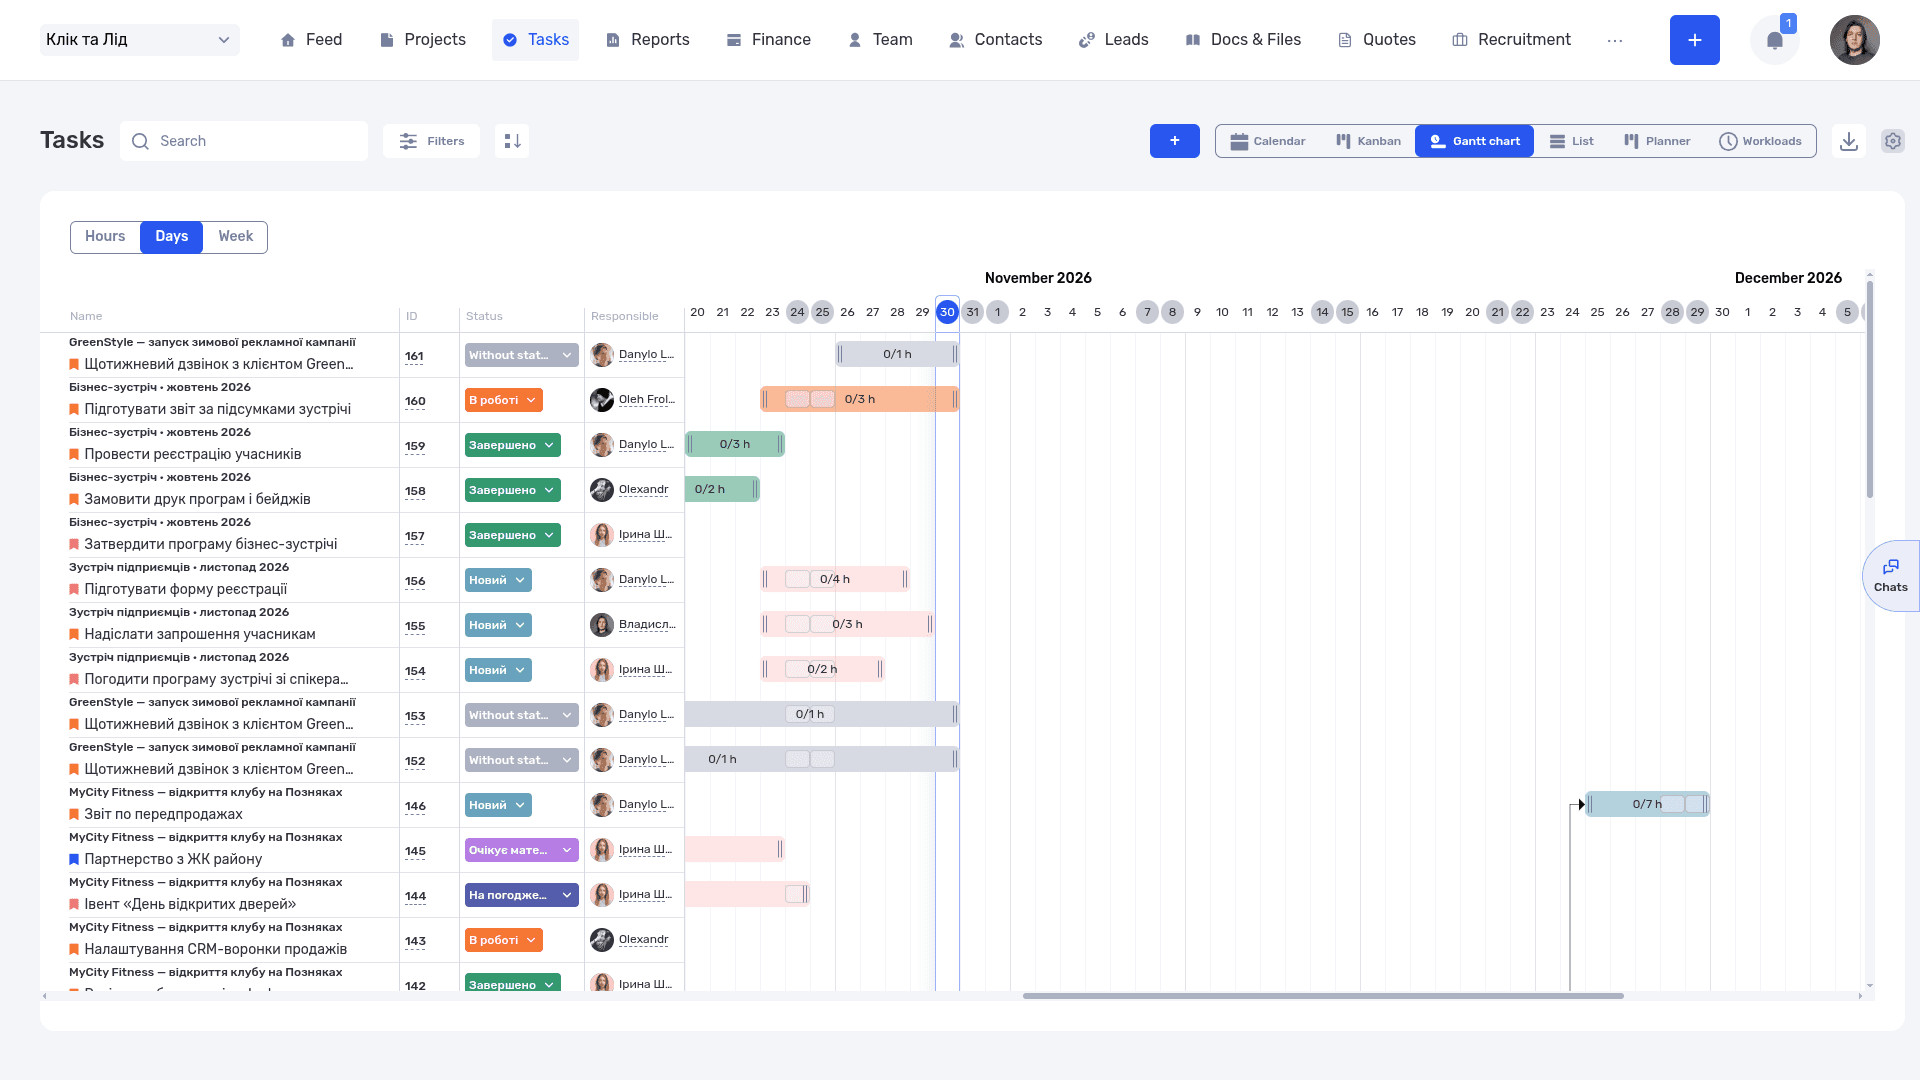The width and height of the screenshot is (1920, 1080).
Task: Open Очікує мате... status dropdown for task 145
Action: pyautogui.click(x=521, y=850)
